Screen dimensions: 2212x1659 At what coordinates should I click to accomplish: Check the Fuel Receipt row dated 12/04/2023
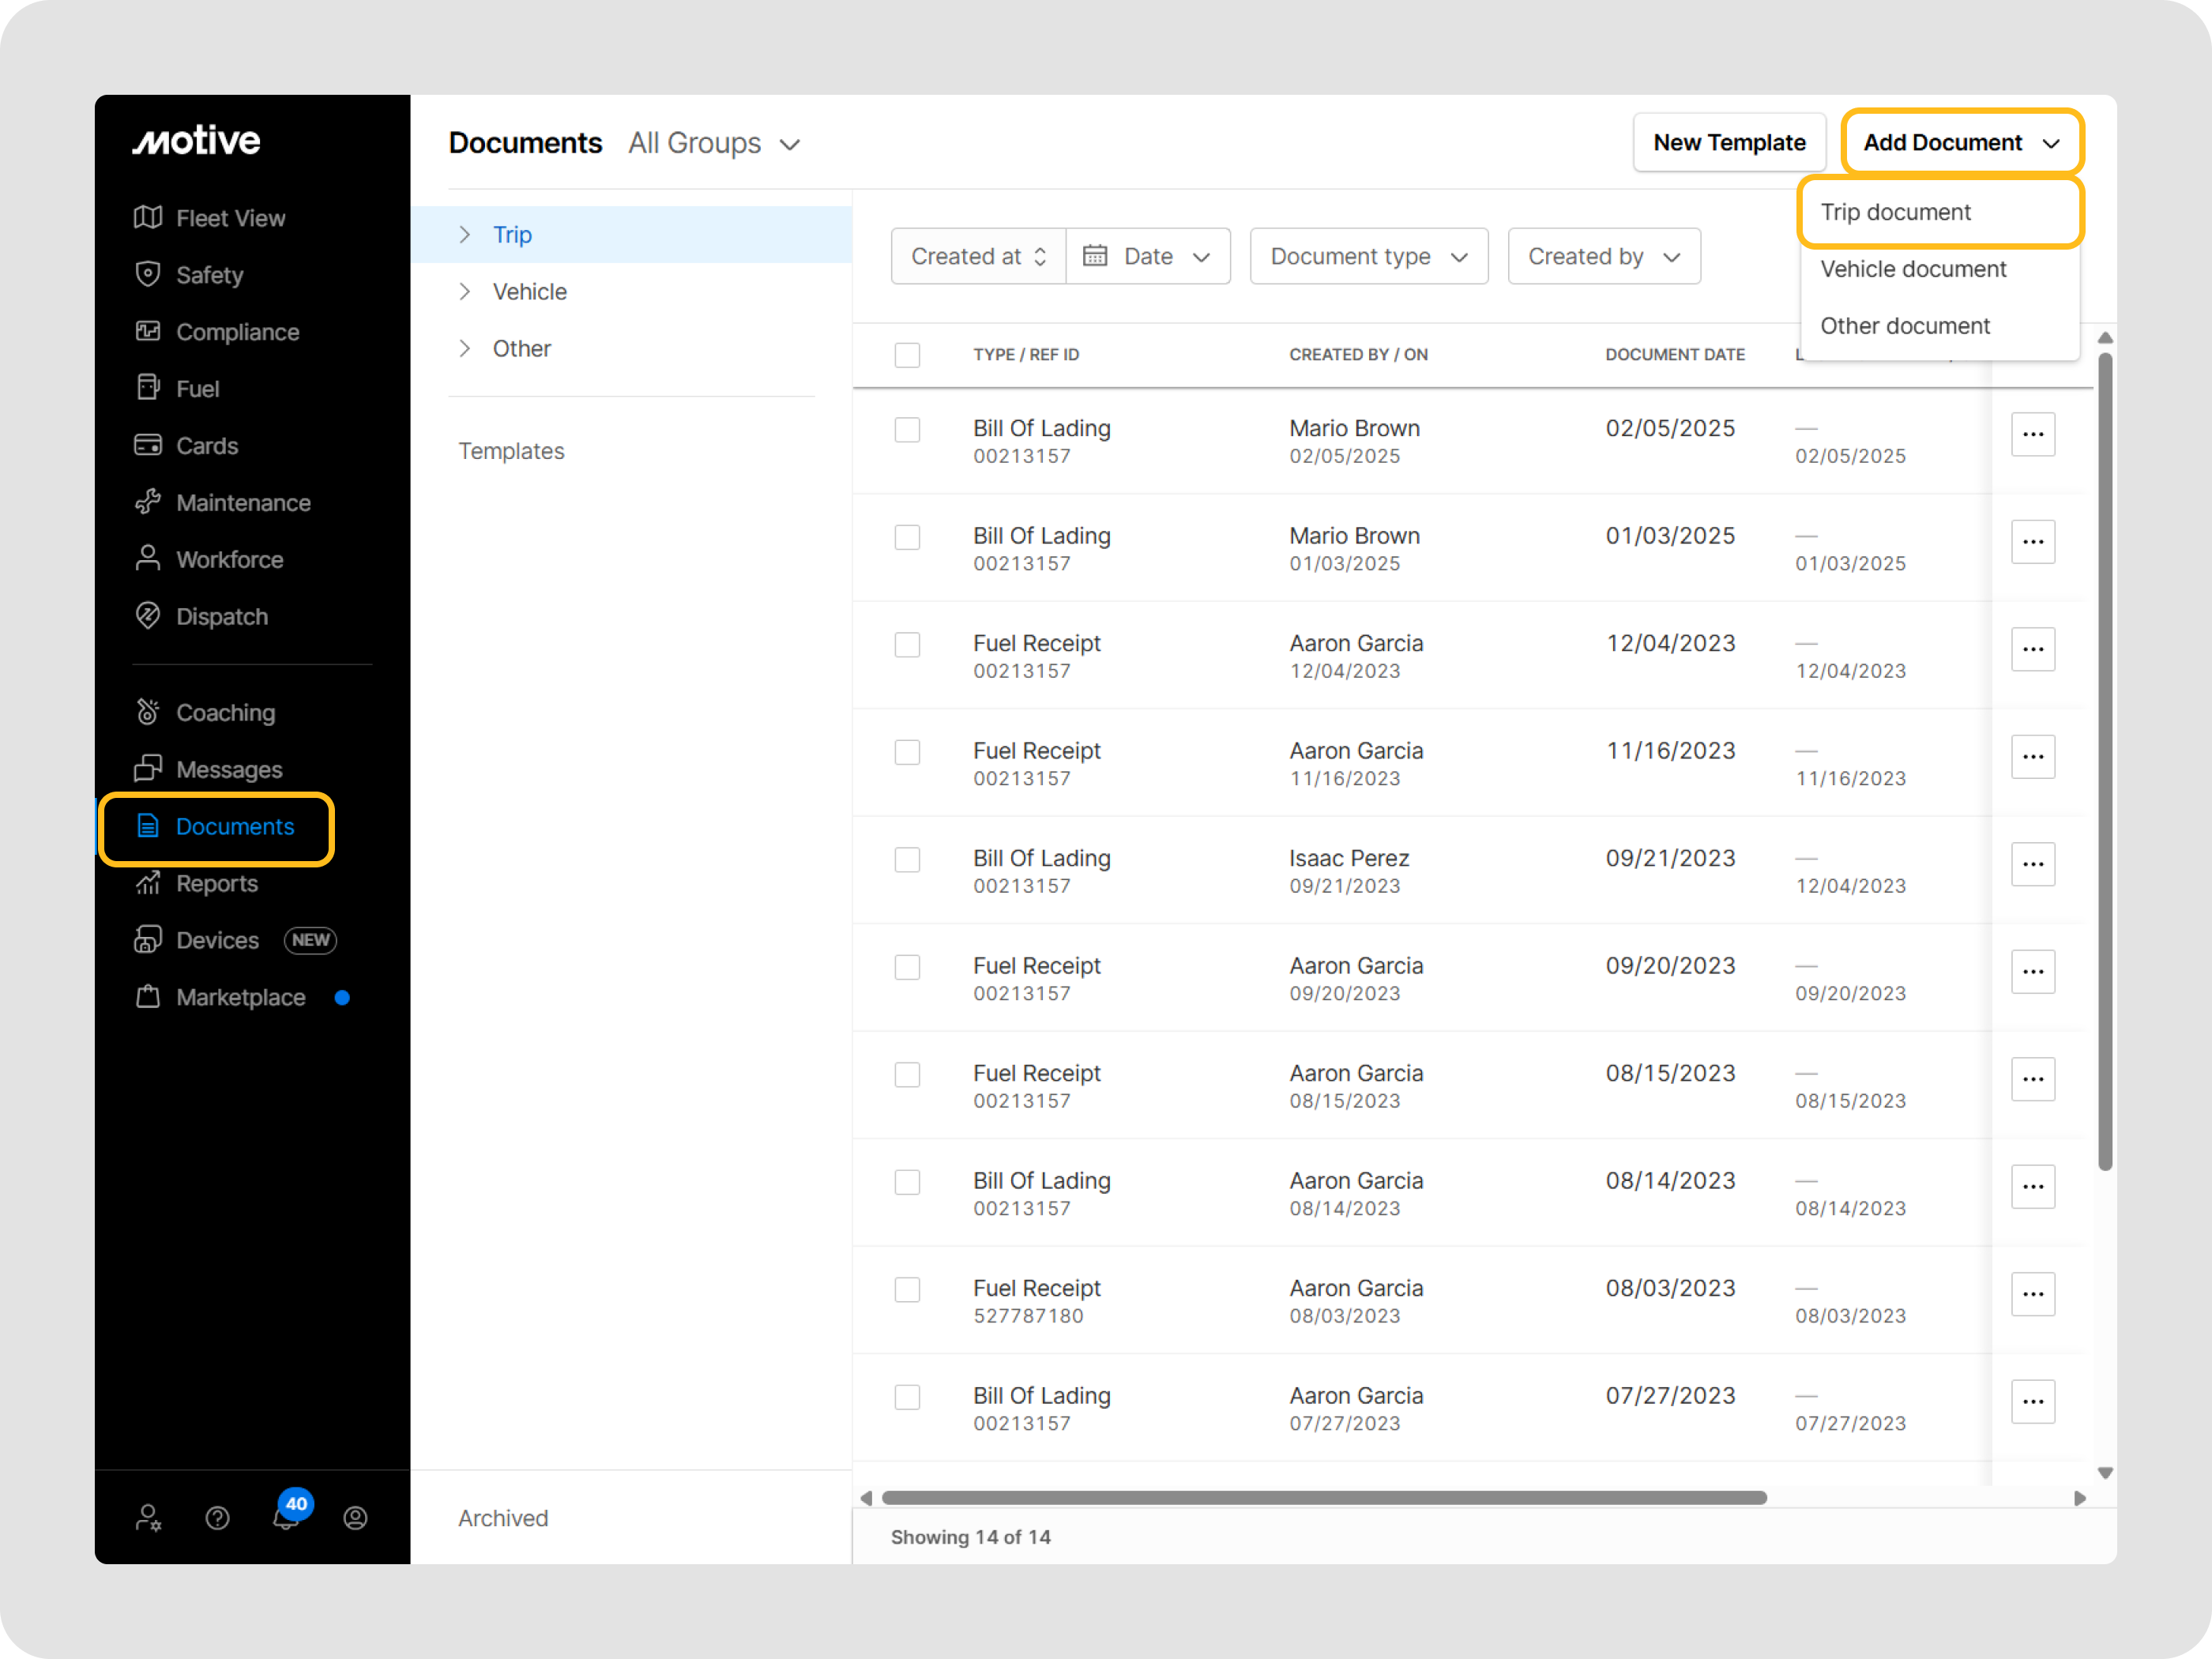click(907, 645)
